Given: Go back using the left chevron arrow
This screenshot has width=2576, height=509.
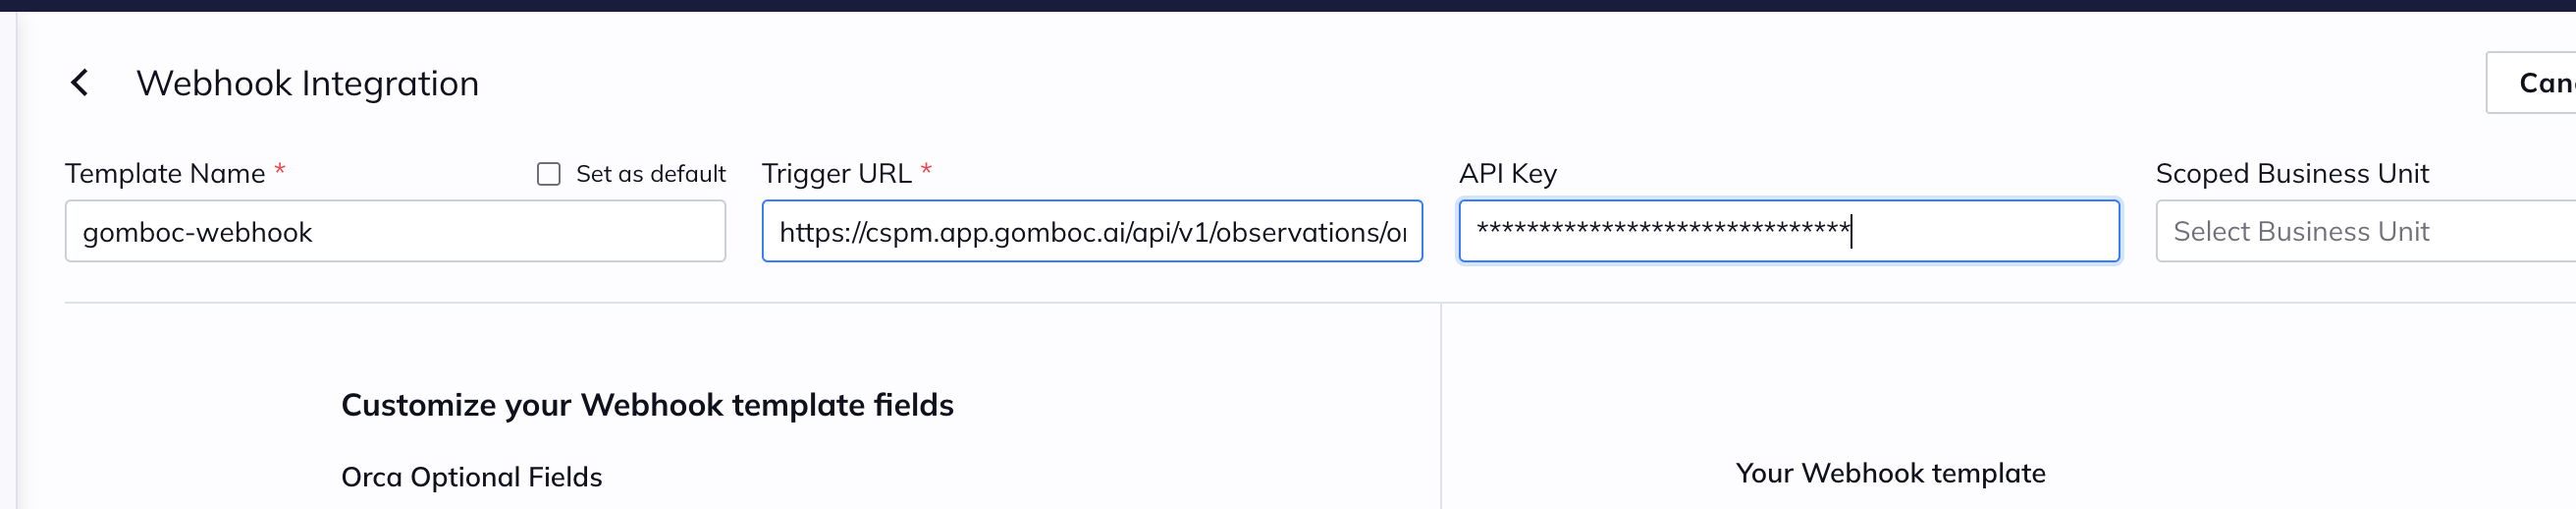Looking at the screenshot, I should [80, 83].
